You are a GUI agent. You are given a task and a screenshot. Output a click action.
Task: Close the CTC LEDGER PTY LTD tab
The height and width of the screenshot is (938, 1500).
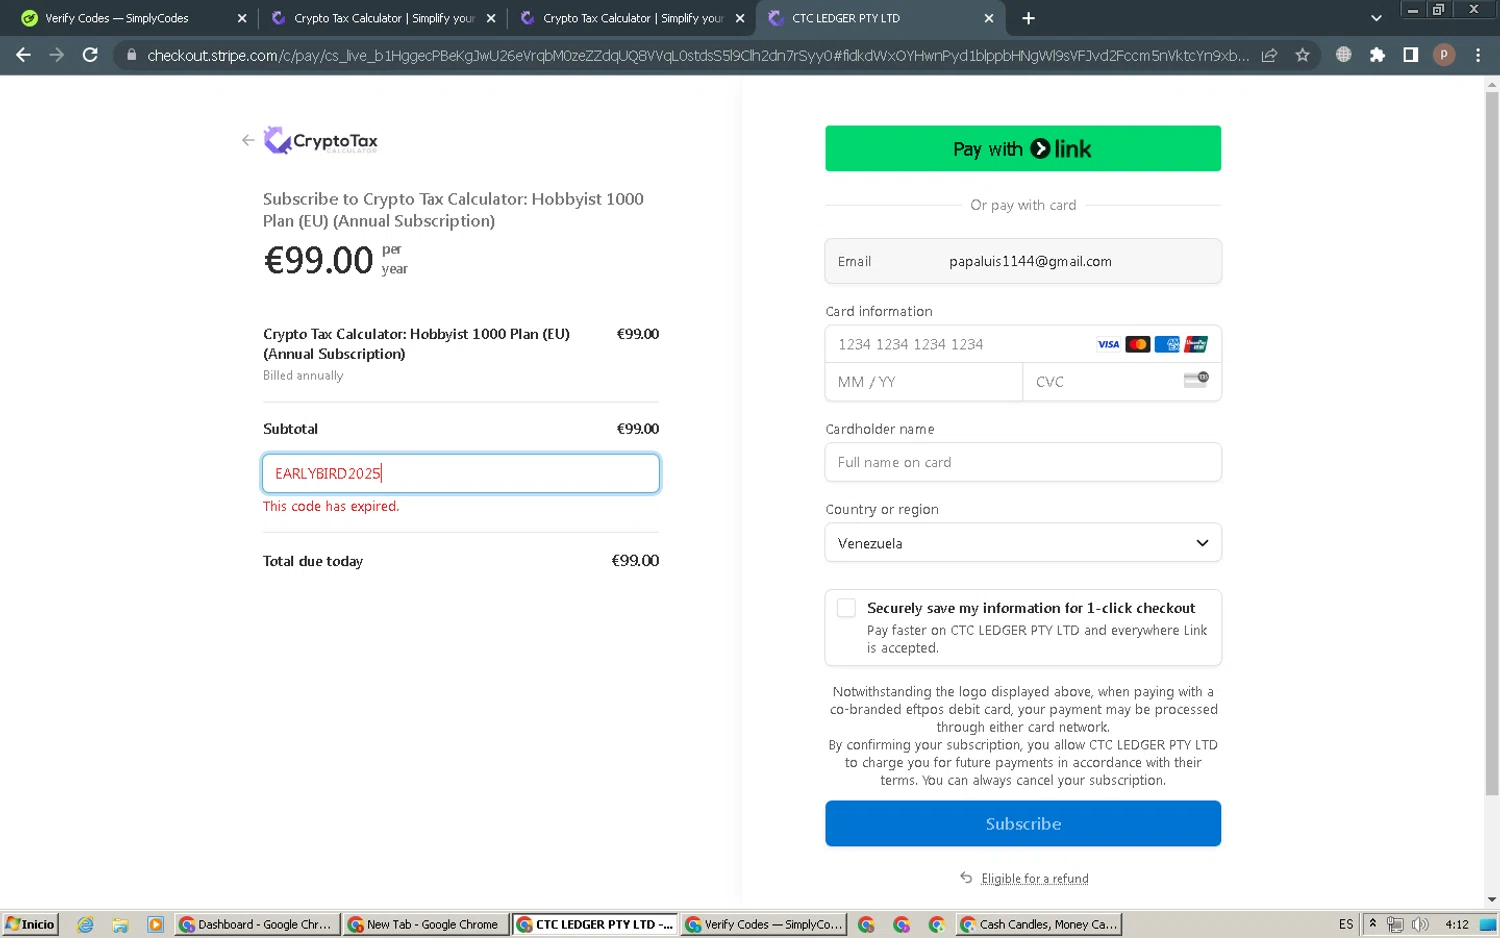click(988, 18)
